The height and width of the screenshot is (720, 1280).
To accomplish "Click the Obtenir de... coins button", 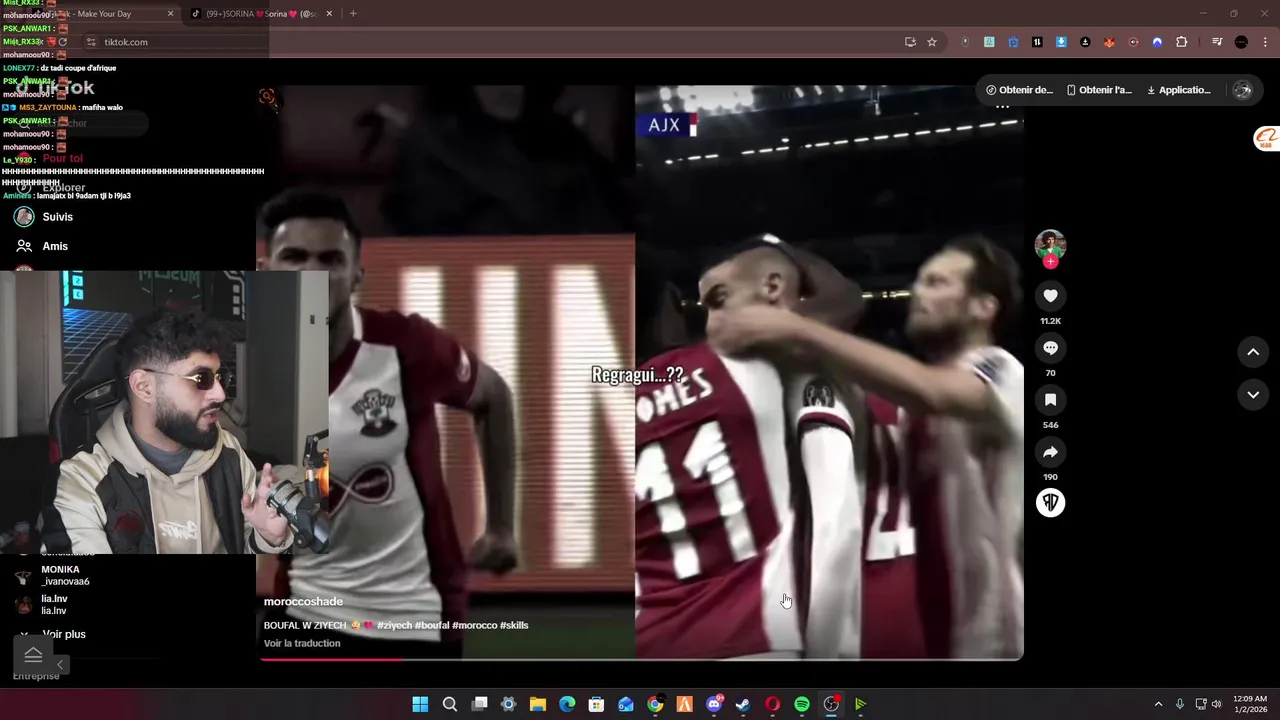I will [x=1019, y=90].
